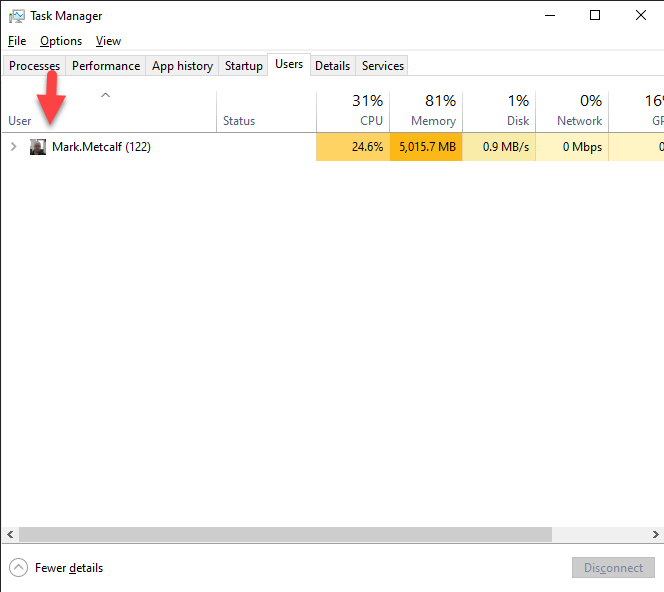Image resolution: width=664 pixels, height=592 pixels.
Task: Click the Task Manager title bar icon
Action: point(17,16)
